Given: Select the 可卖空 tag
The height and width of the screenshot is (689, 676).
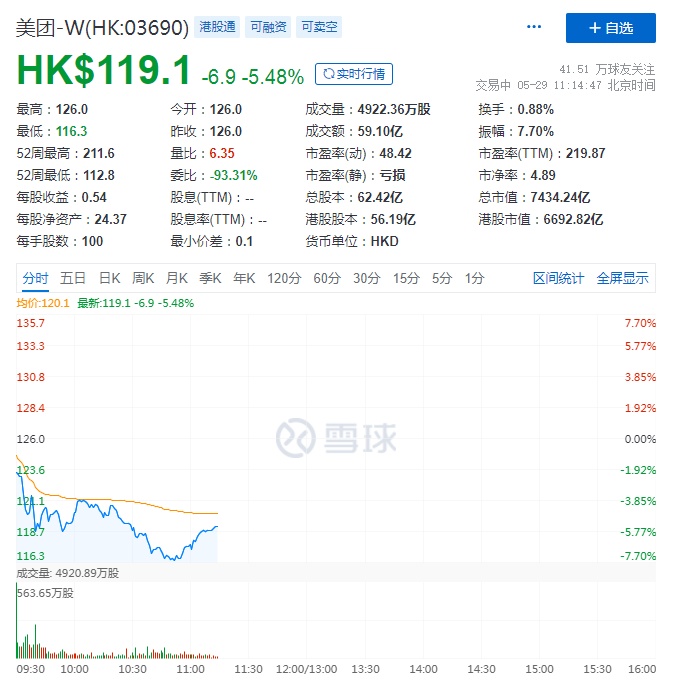Looking at the screenshot, I should coord(319,27).
